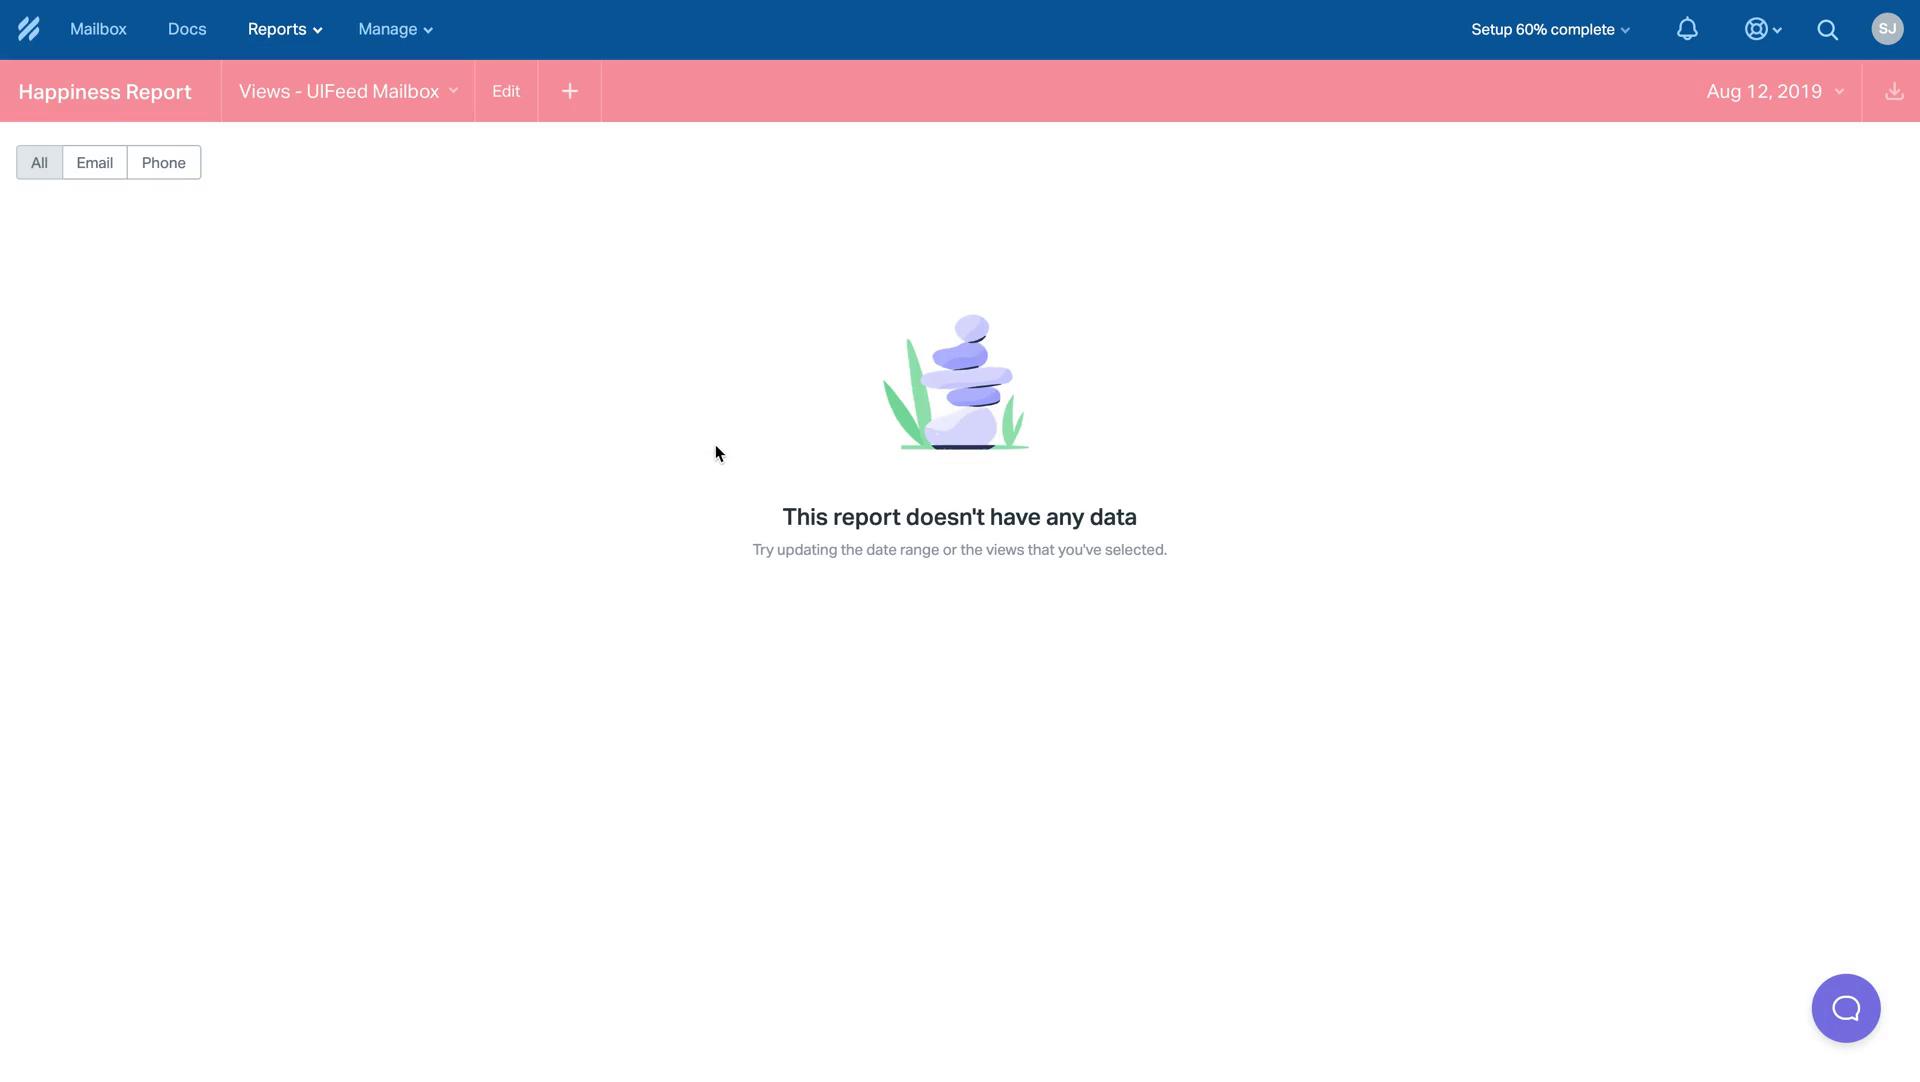The height and width of the screenshot is (1082, 1920).
Task: Click the setup completion progress indicator
Action: point(1549,29)
